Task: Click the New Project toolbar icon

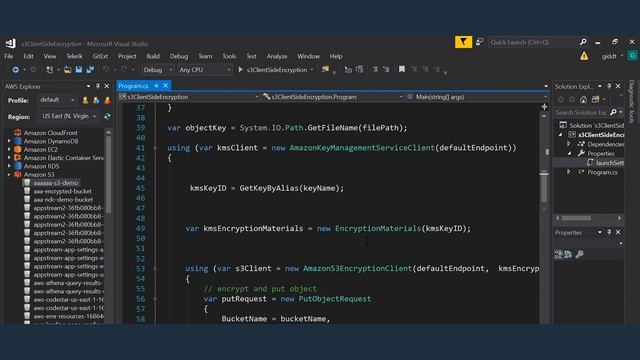Action: 49,70
